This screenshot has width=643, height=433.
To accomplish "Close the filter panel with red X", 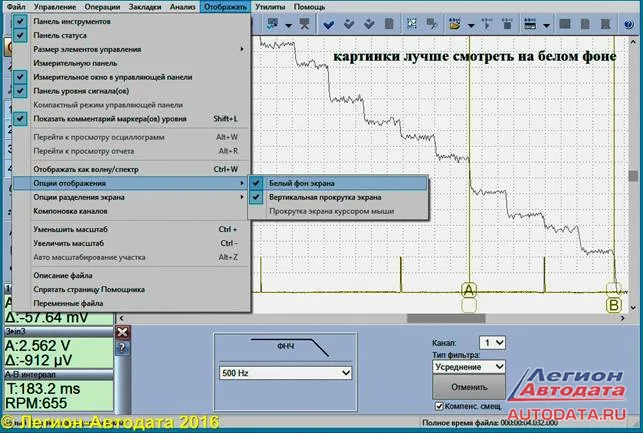I will [x=122, y=332].
